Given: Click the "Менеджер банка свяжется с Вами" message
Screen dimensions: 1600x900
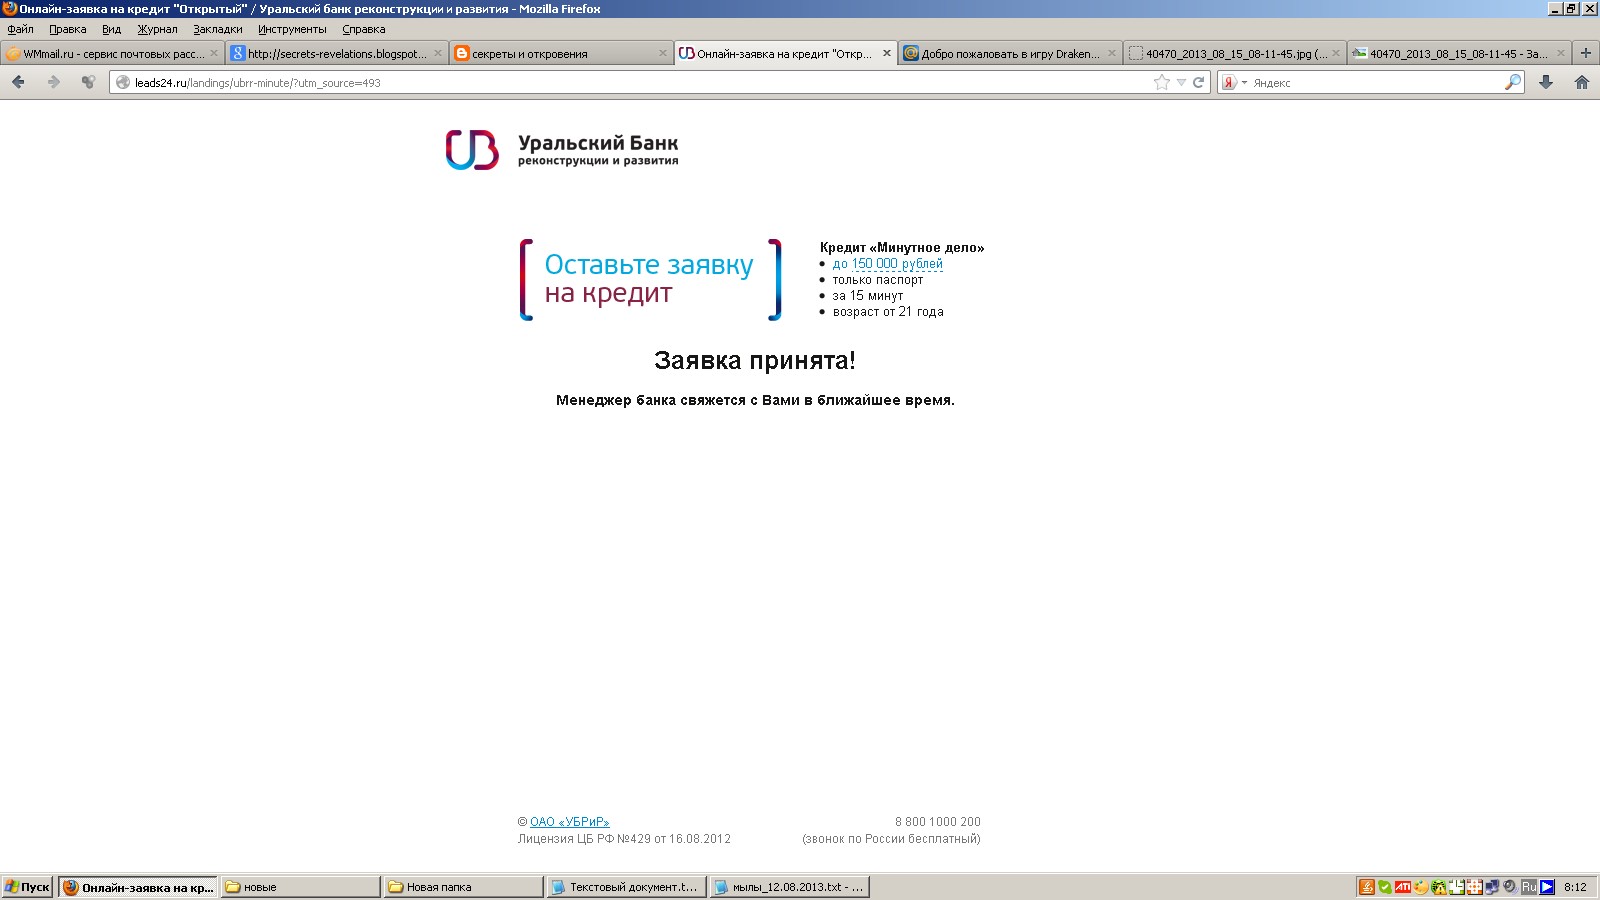Looking at the screenshot, I should click(755, 400).
